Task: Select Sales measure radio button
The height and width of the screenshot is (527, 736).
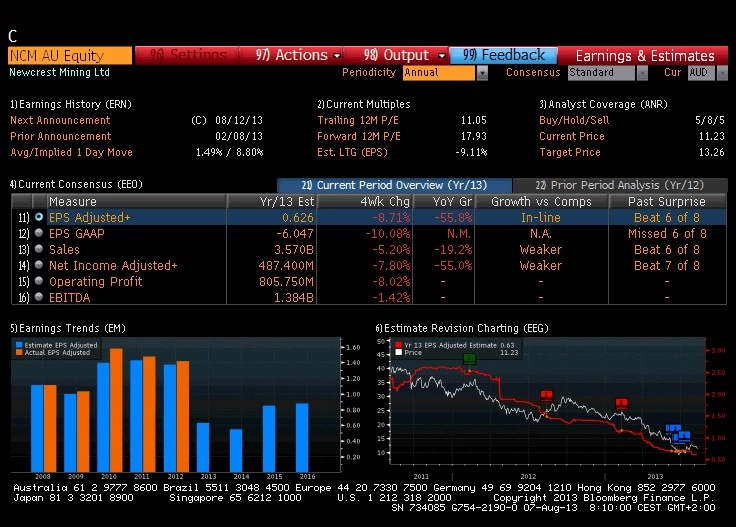Action: click(x=39, y=249)
